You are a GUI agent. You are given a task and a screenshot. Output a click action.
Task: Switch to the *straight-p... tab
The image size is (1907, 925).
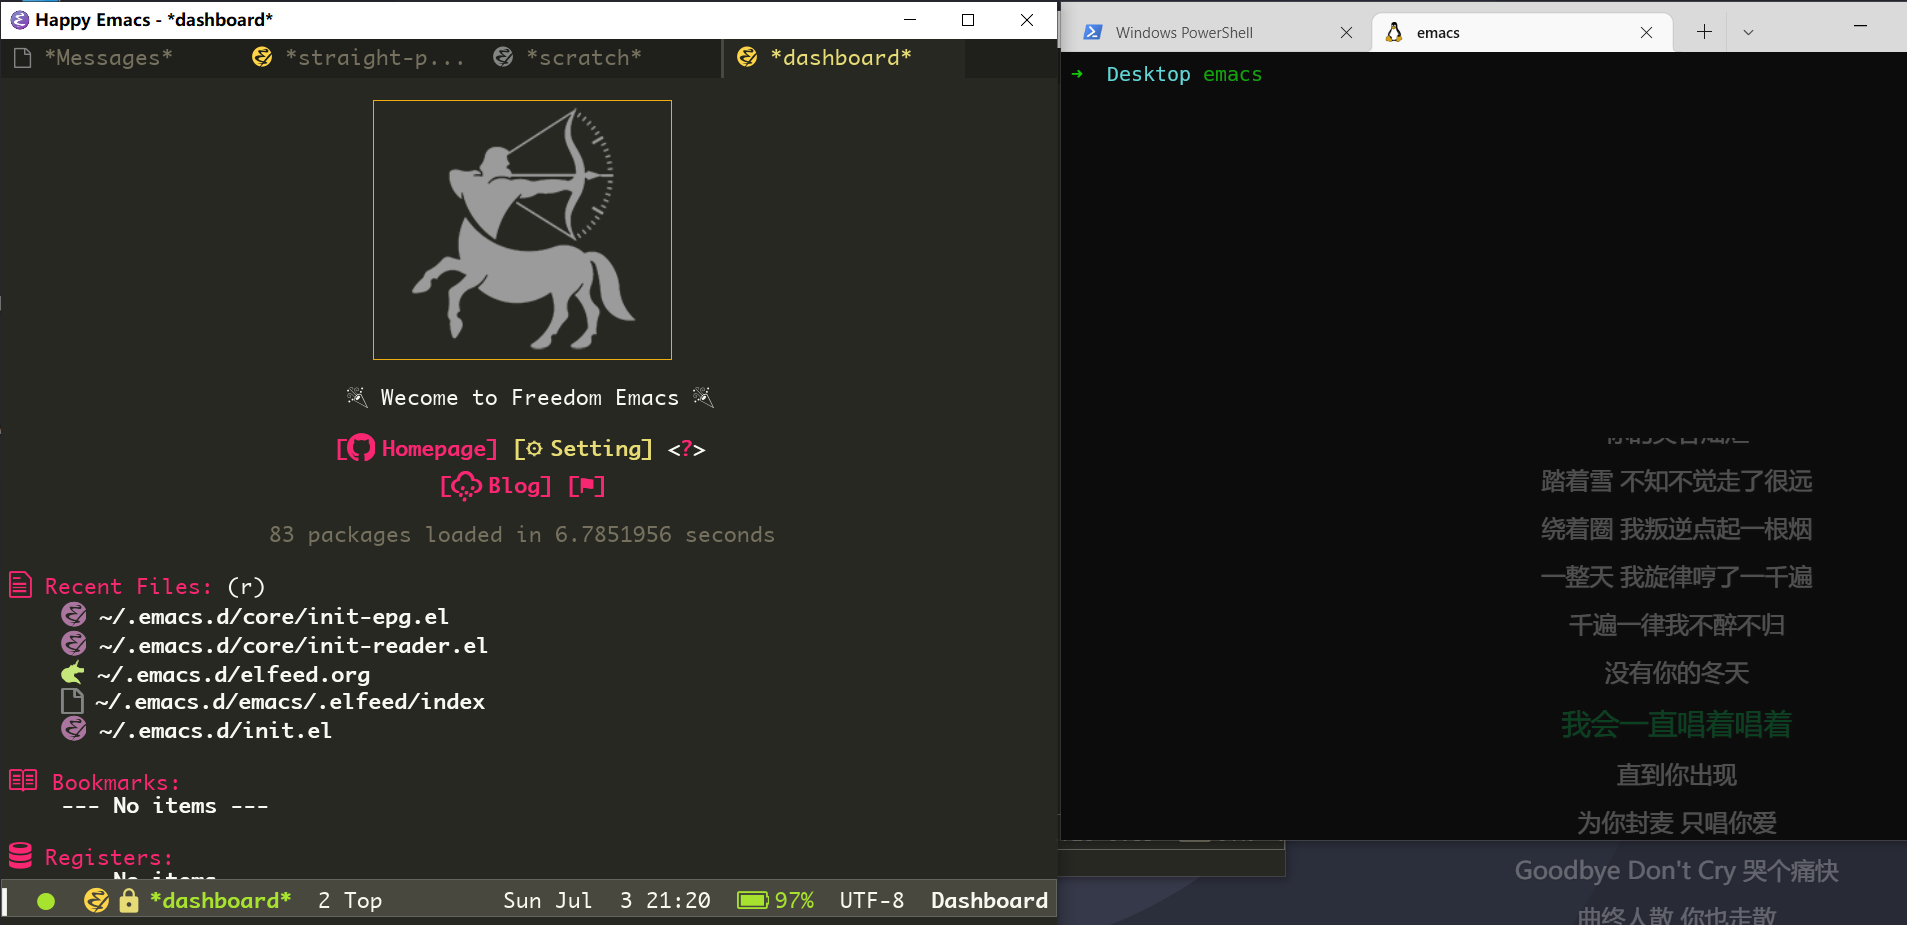360,58
